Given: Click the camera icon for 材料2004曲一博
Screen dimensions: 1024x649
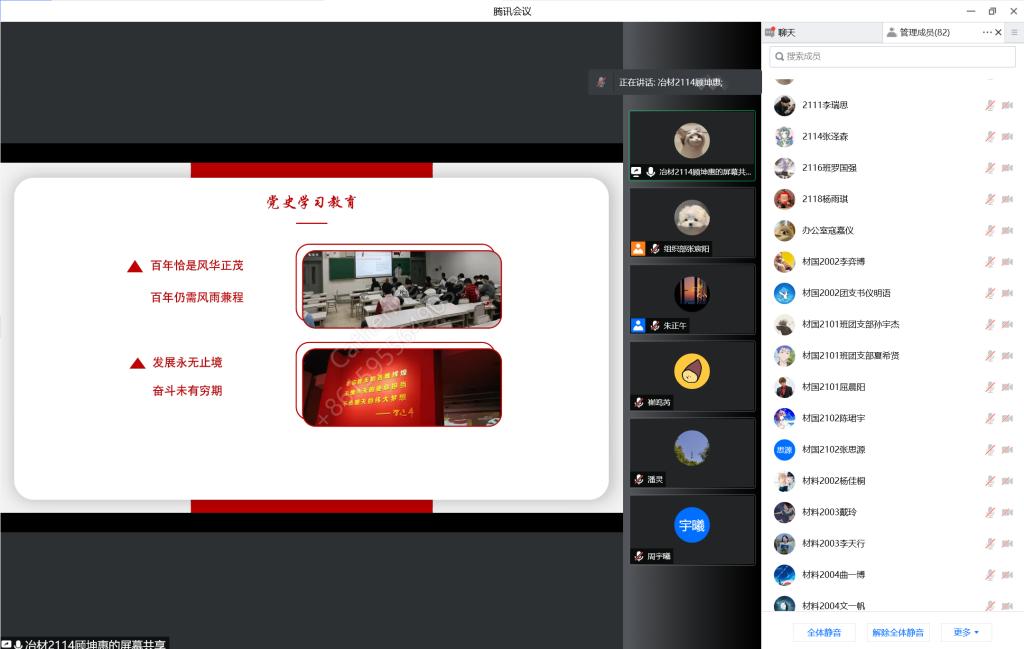Looking at the screenshot, I should coord(1007,575).
